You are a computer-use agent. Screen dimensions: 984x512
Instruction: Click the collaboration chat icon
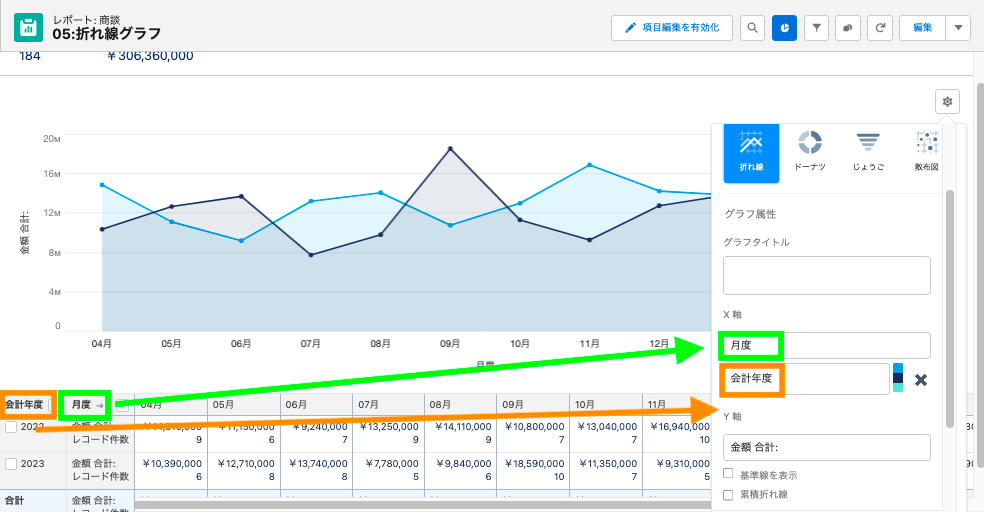pos(848,28)
